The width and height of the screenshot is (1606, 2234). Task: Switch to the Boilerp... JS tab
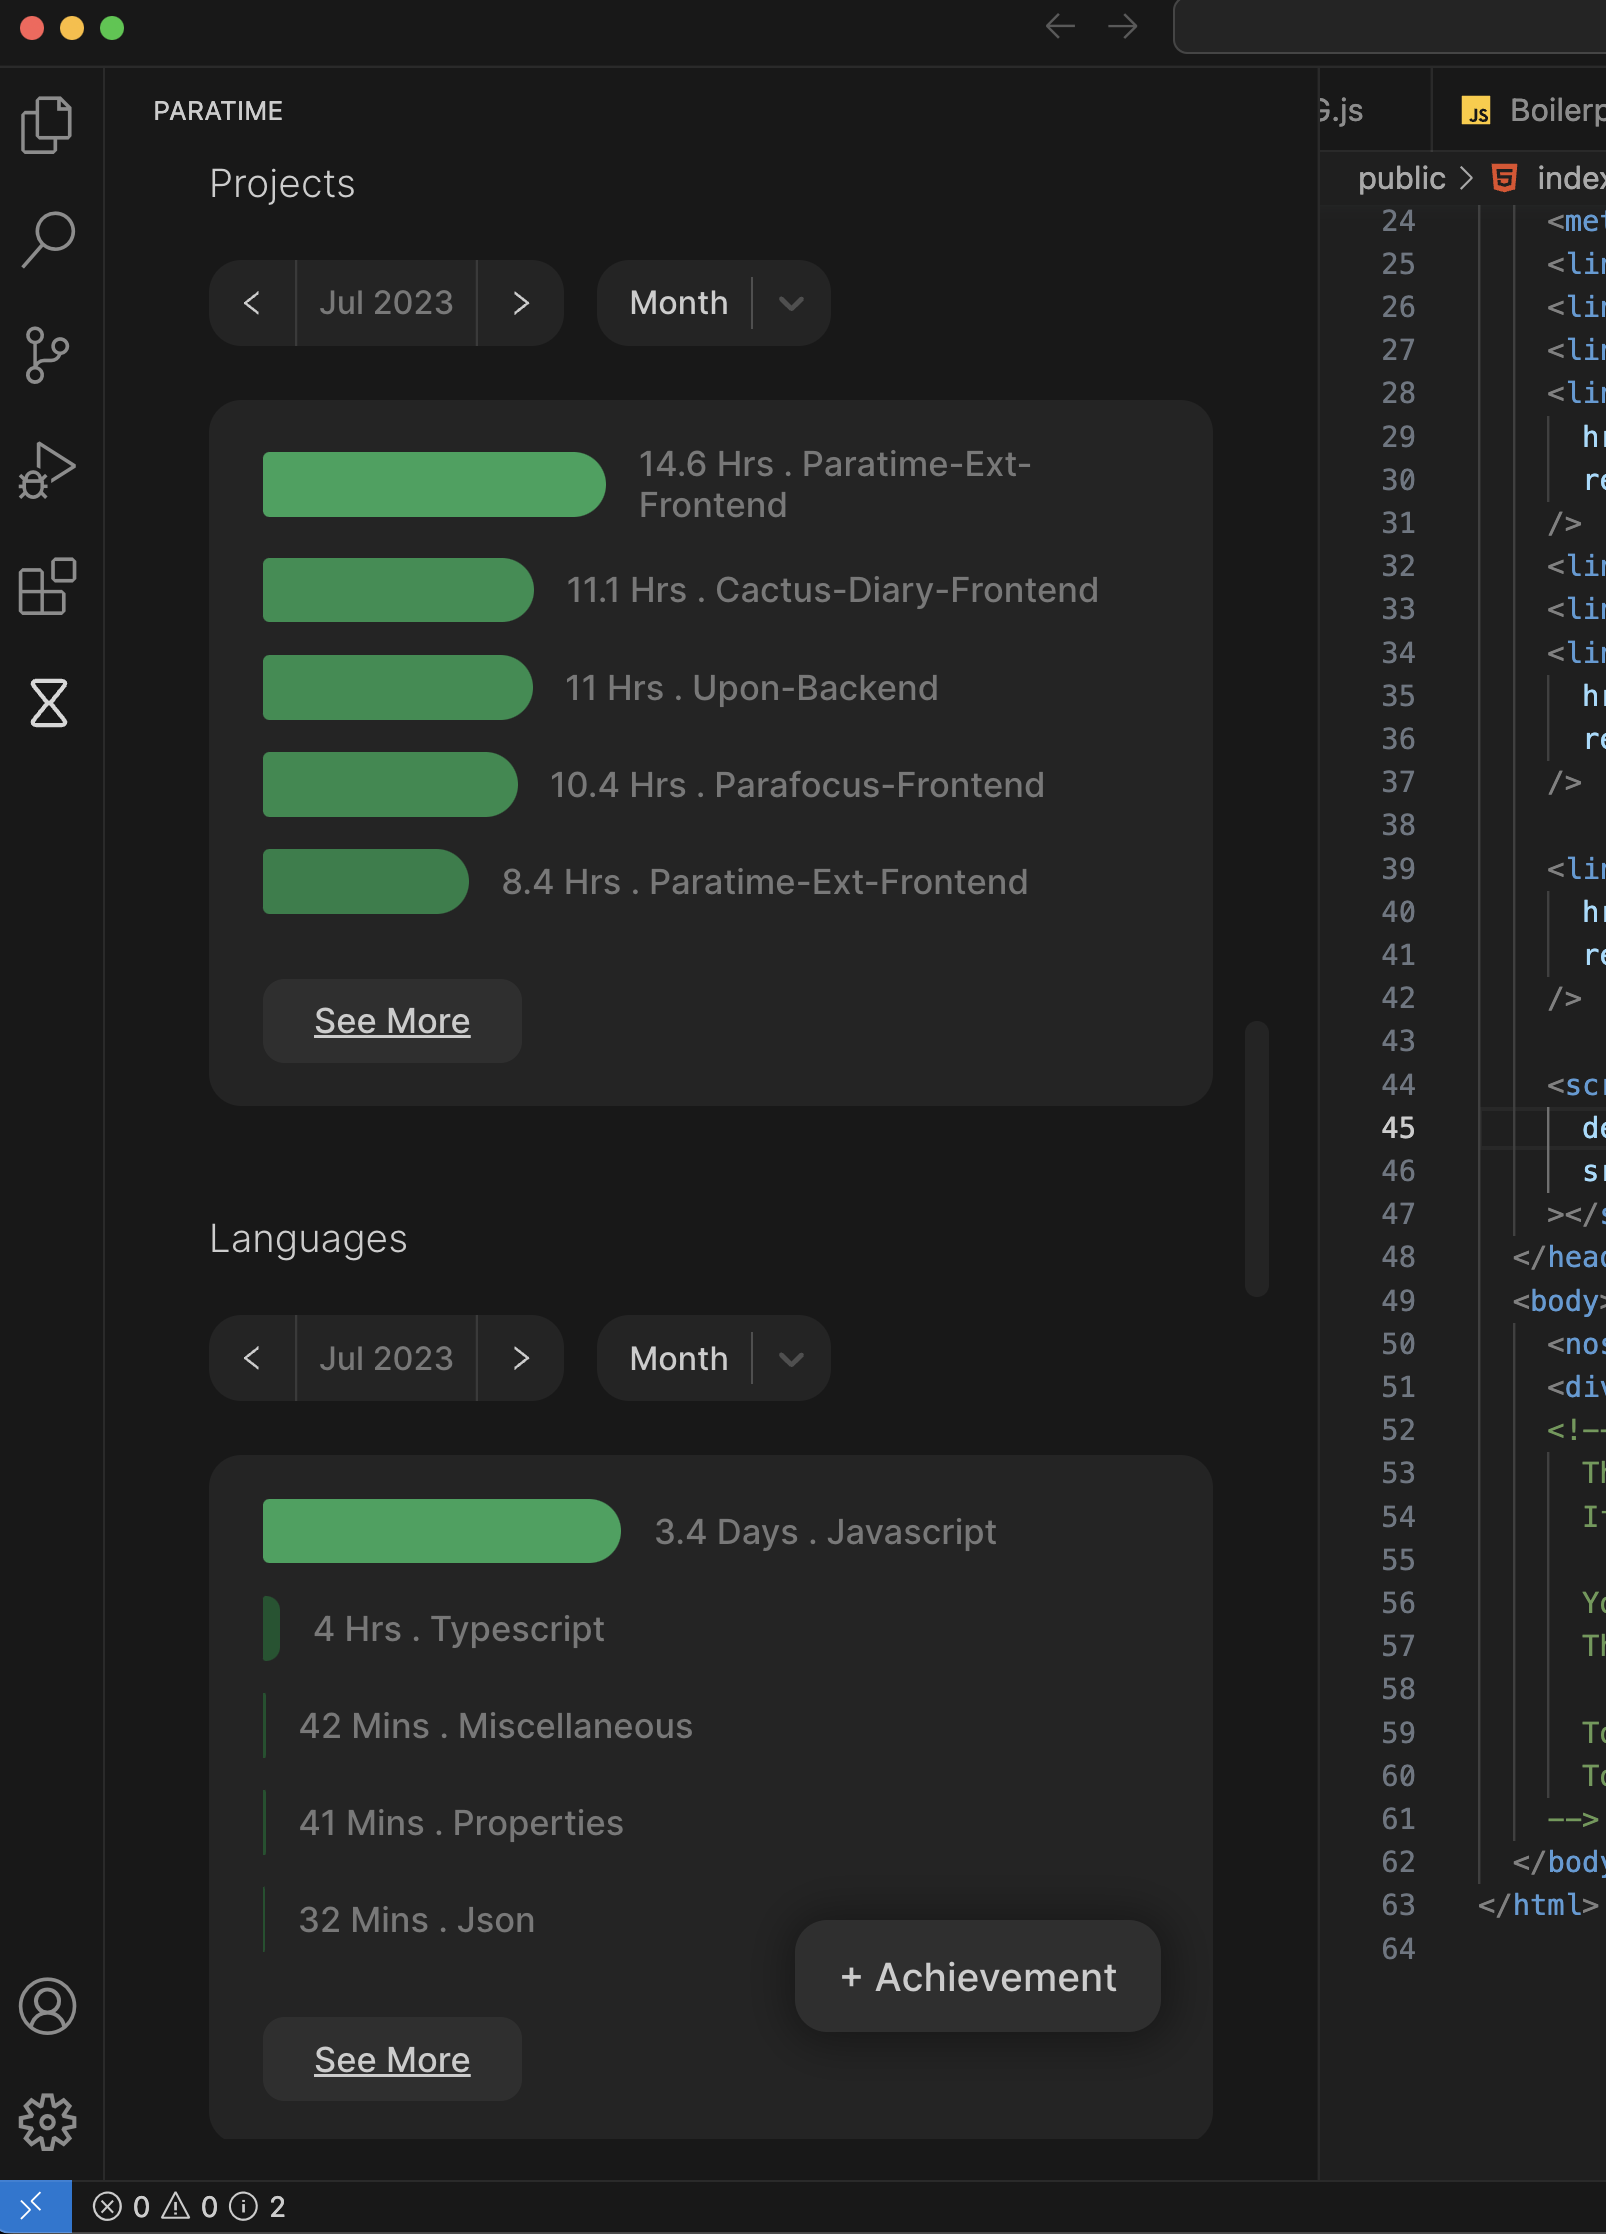point(1520,110)
